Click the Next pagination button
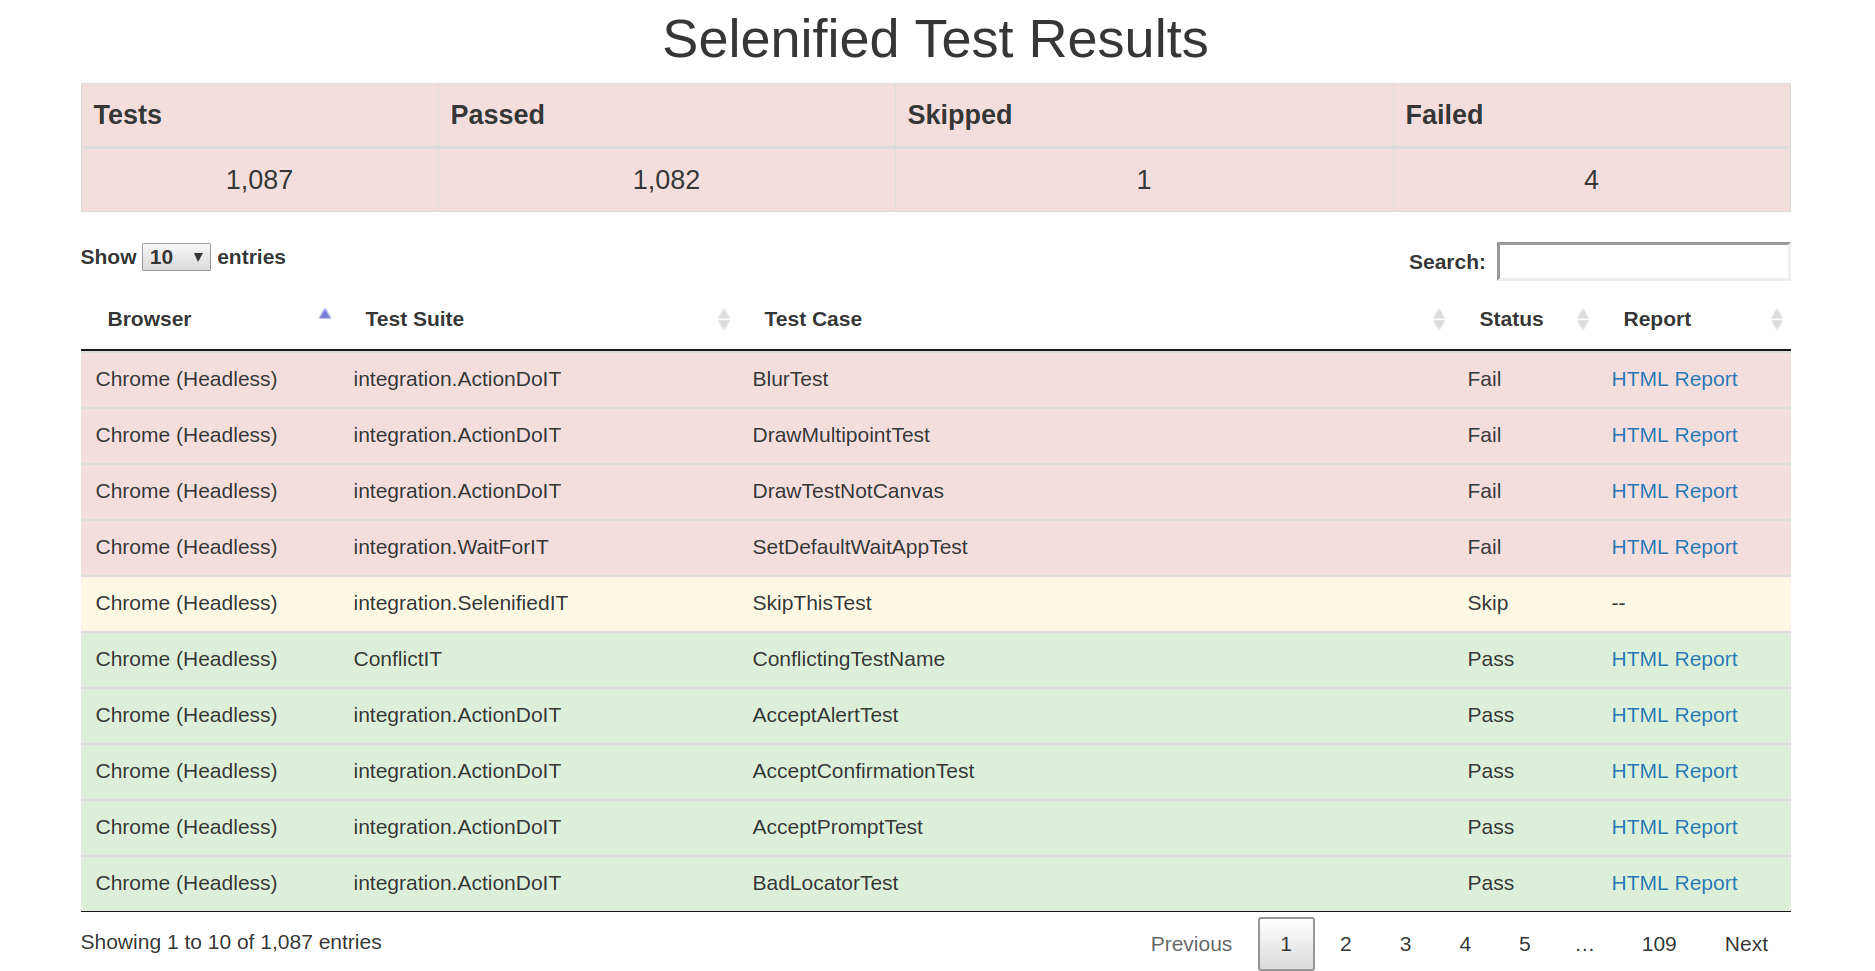Screen dimensions: 1875x971 tap(1746, 944)
